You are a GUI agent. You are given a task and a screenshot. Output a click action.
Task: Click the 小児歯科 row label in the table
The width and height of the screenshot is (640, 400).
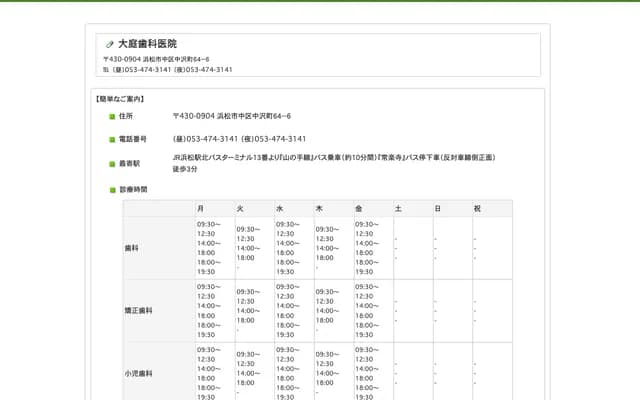137,373
